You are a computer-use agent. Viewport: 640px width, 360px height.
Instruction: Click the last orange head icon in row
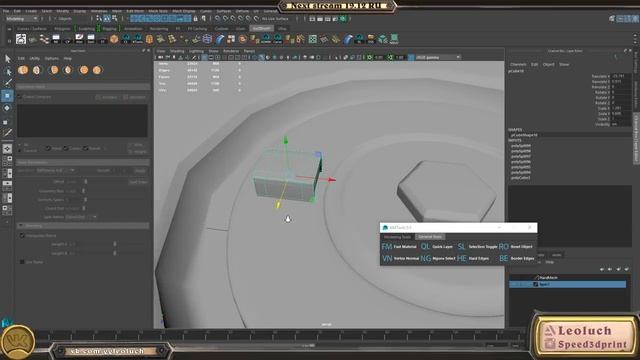(x=97, y=70)
